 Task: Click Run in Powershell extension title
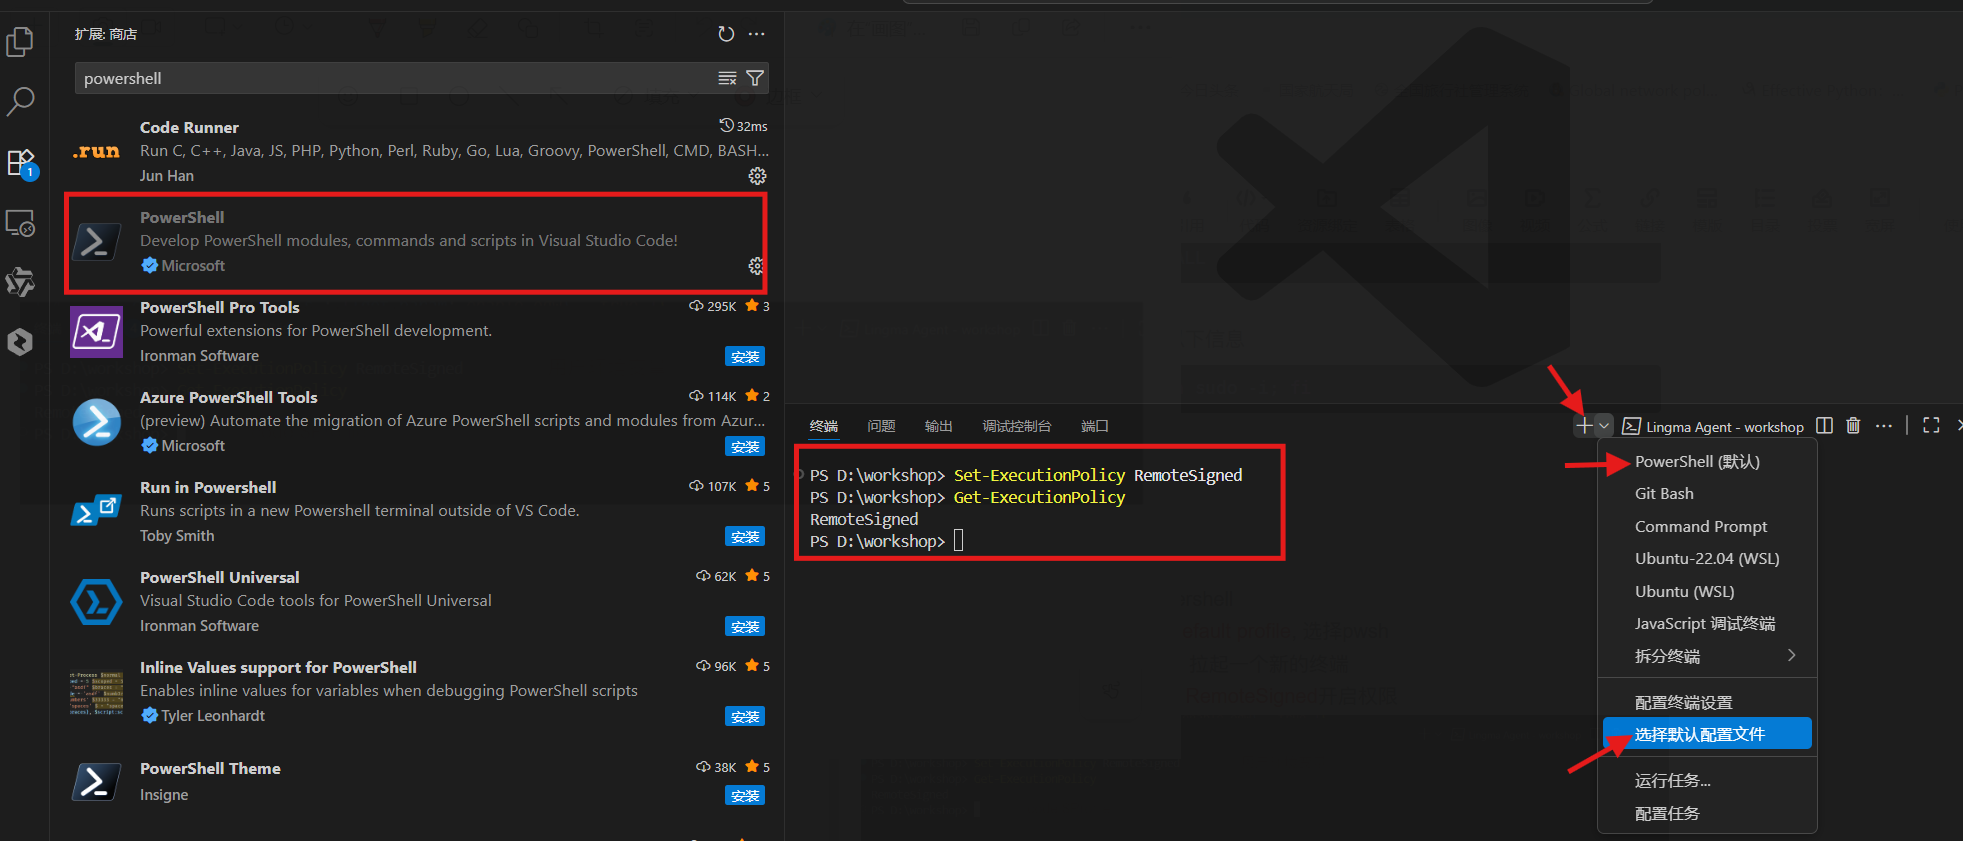point(208,488)
